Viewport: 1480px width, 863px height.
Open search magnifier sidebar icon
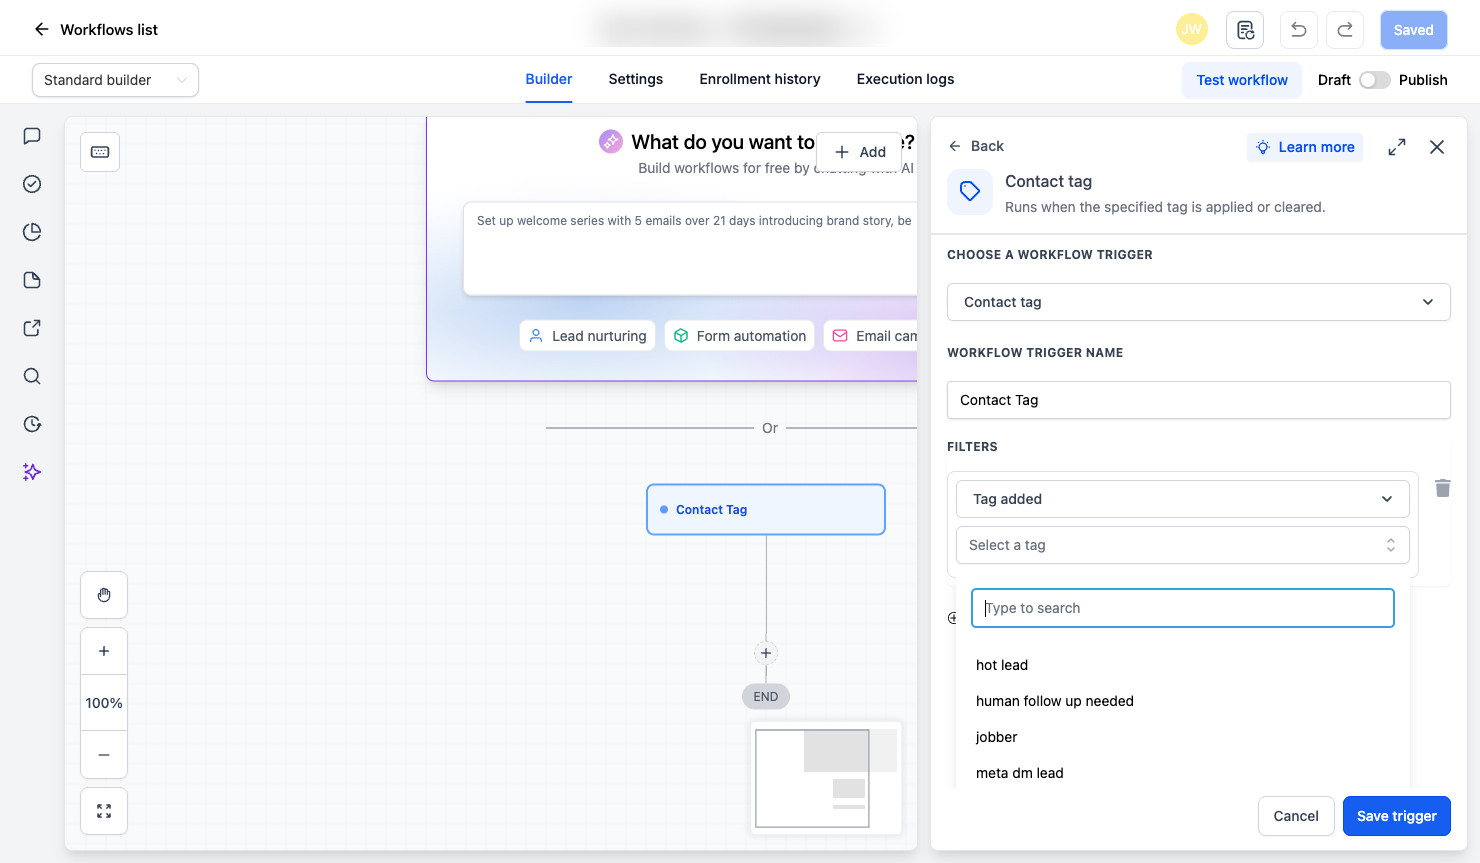click(32, 376)
